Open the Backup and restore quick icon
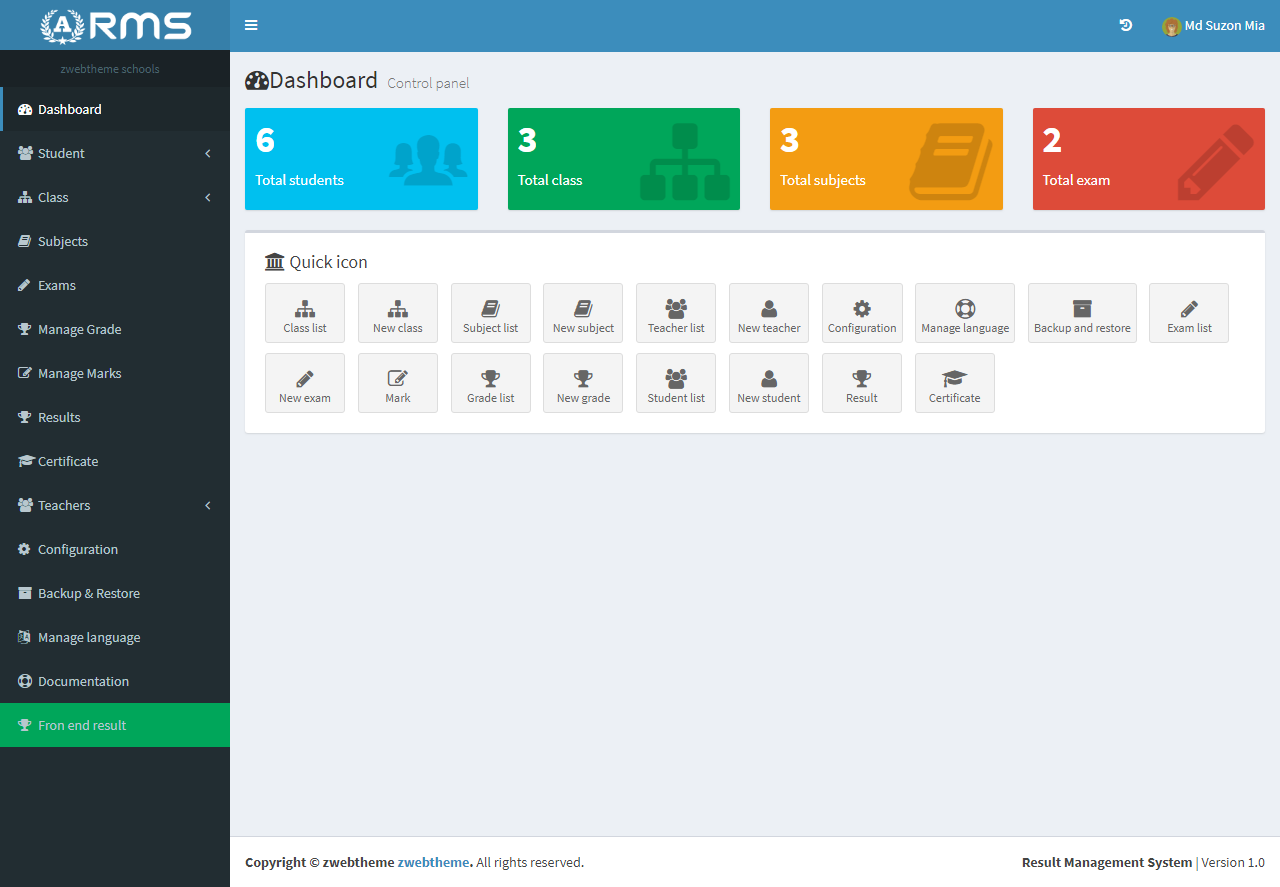 [x=1082, y=312]
